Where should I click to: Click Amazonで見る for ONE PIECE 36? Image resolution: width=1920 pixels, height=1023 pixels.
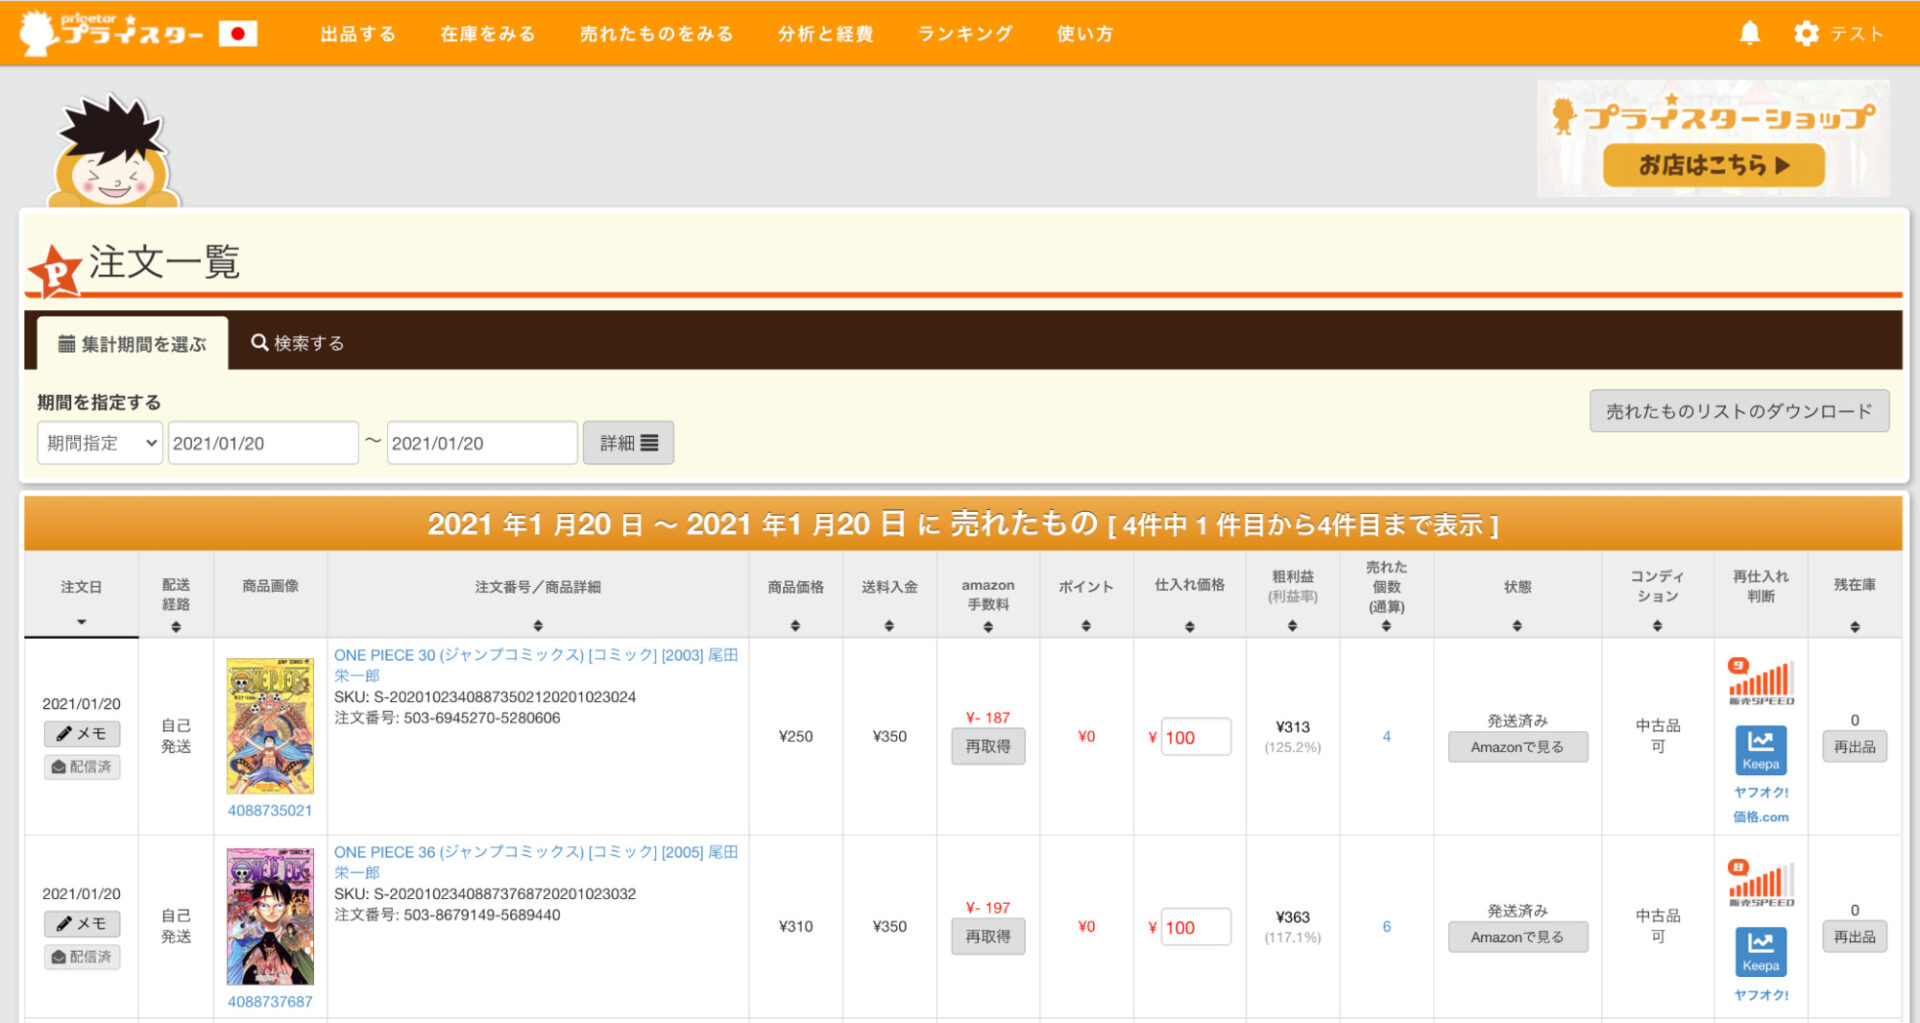(x=1517, y=937)
